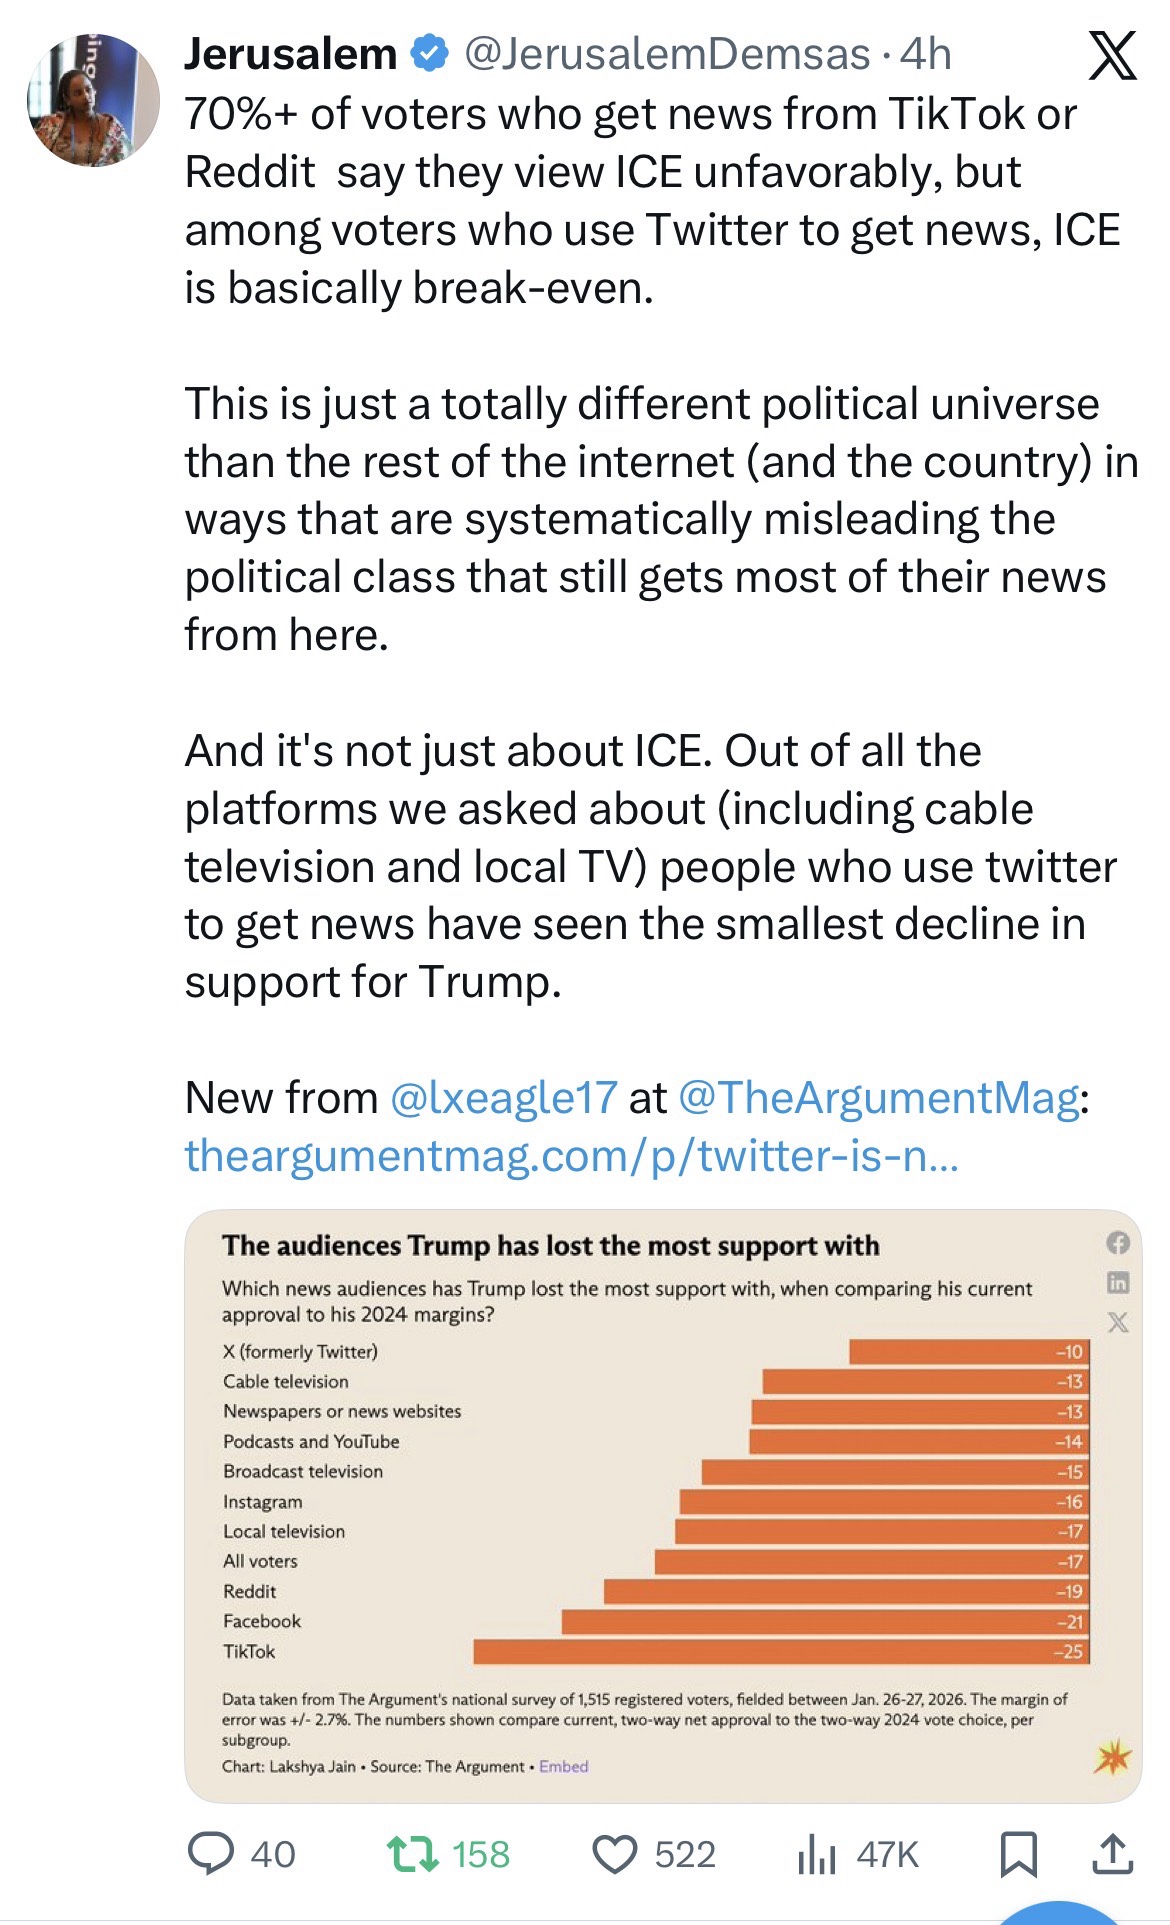
Task: Click the X share icon on chart
Action: [1118, 1322]
